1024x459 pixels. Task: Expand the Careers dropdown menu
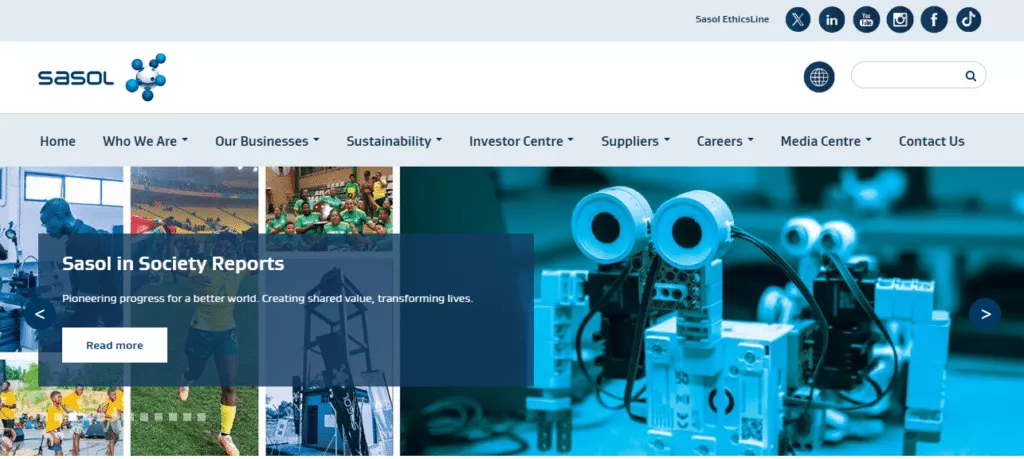[725, 141]
